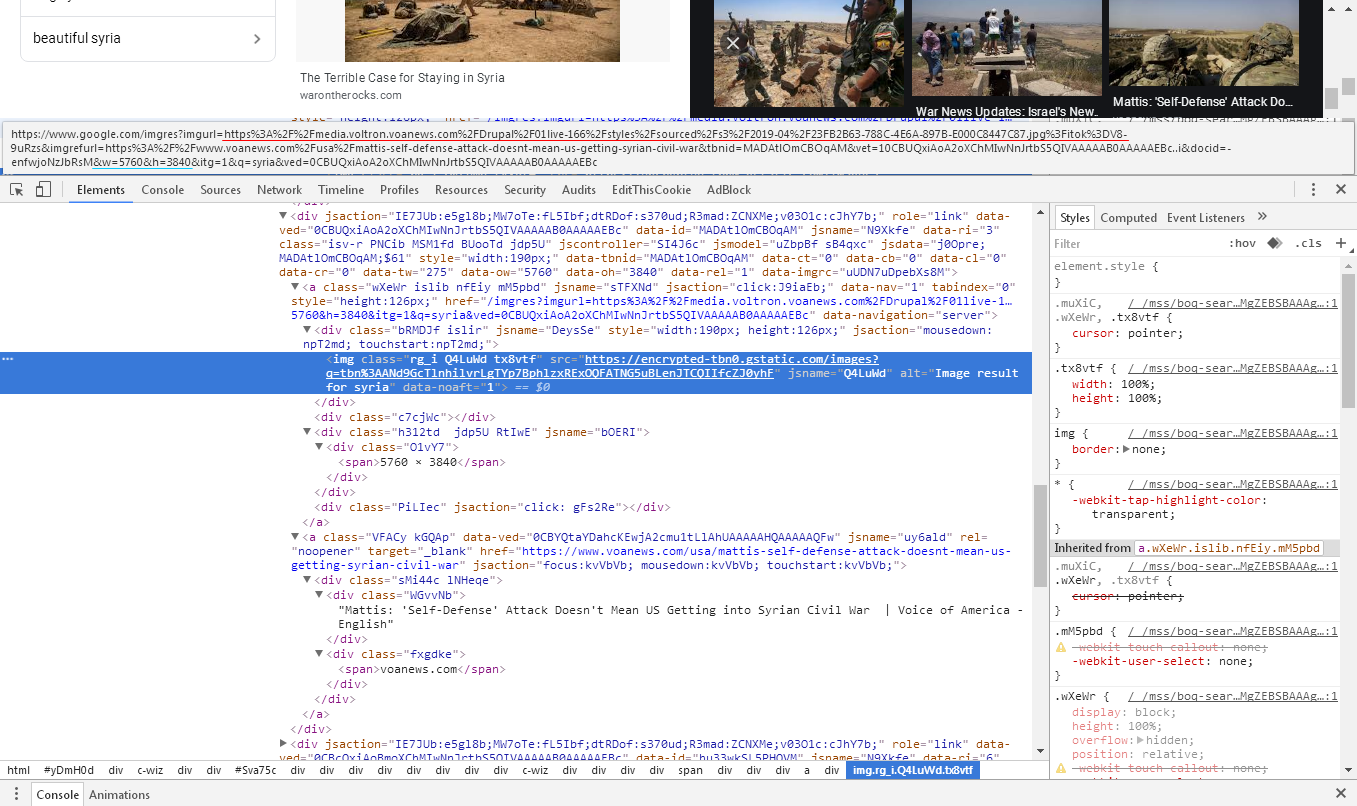Close the image preview with the X icon
Viewport: 1357px width, 806px height.
tap(733, 43)
